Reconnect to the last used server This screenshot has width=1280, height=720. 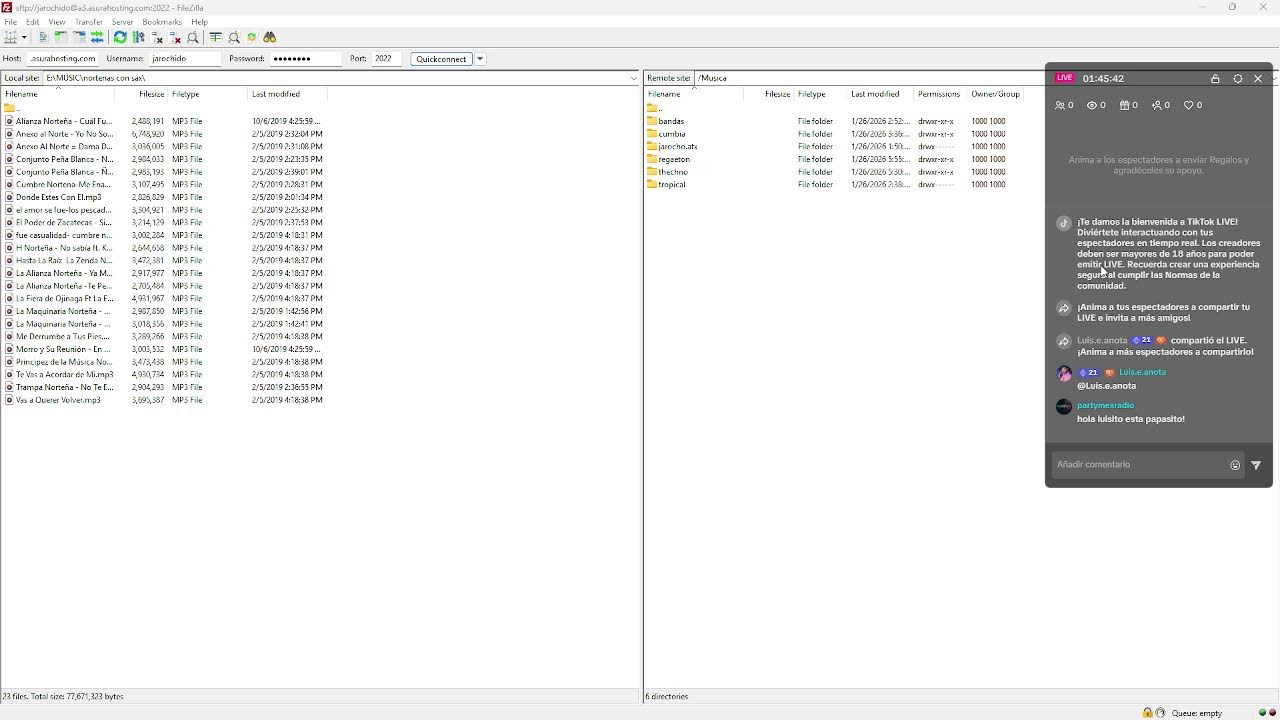[x=193, y=37]
